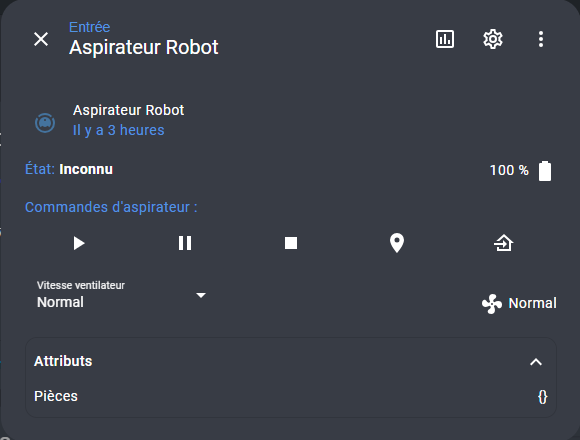The image size is (580, 440).
Task: Start the vacuum with play button
Action: tap(79, 243)
